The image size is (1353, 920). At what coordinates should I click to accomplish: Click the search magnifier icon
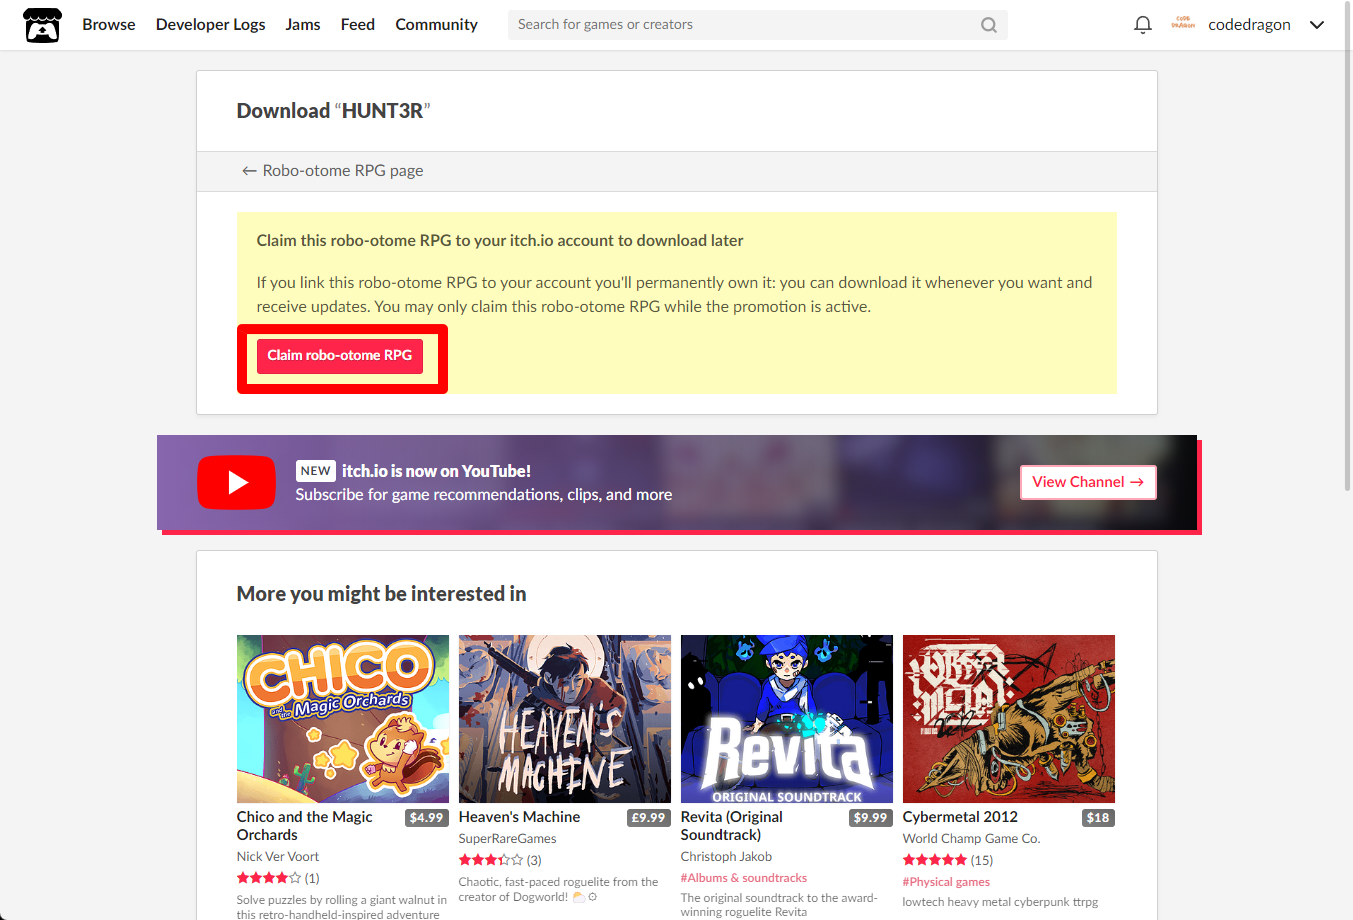tap(989, 25)
